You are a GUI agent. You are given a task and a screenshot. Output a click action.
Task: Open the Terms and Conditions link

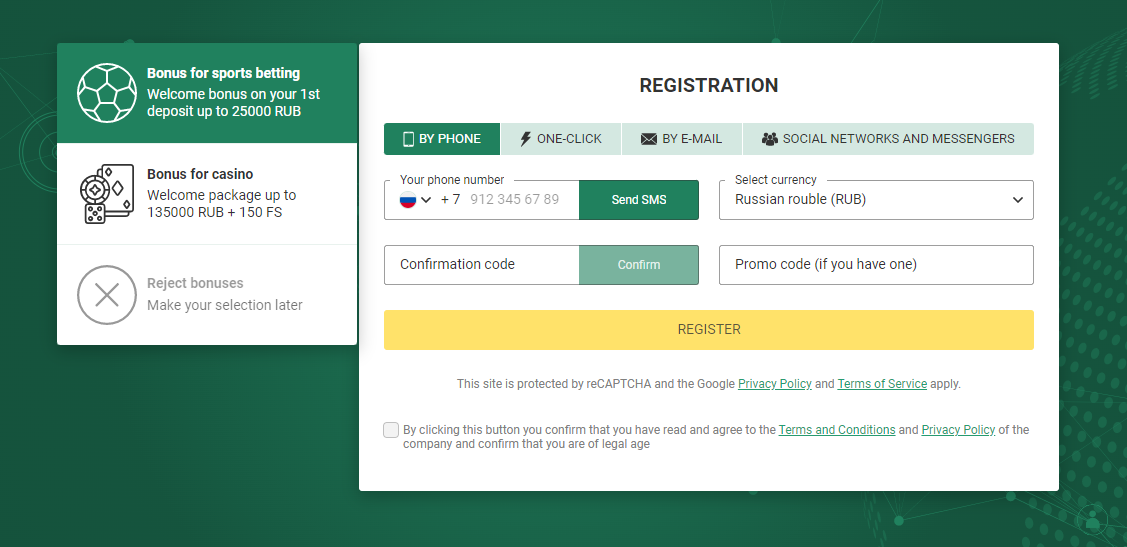click(836, 430)
